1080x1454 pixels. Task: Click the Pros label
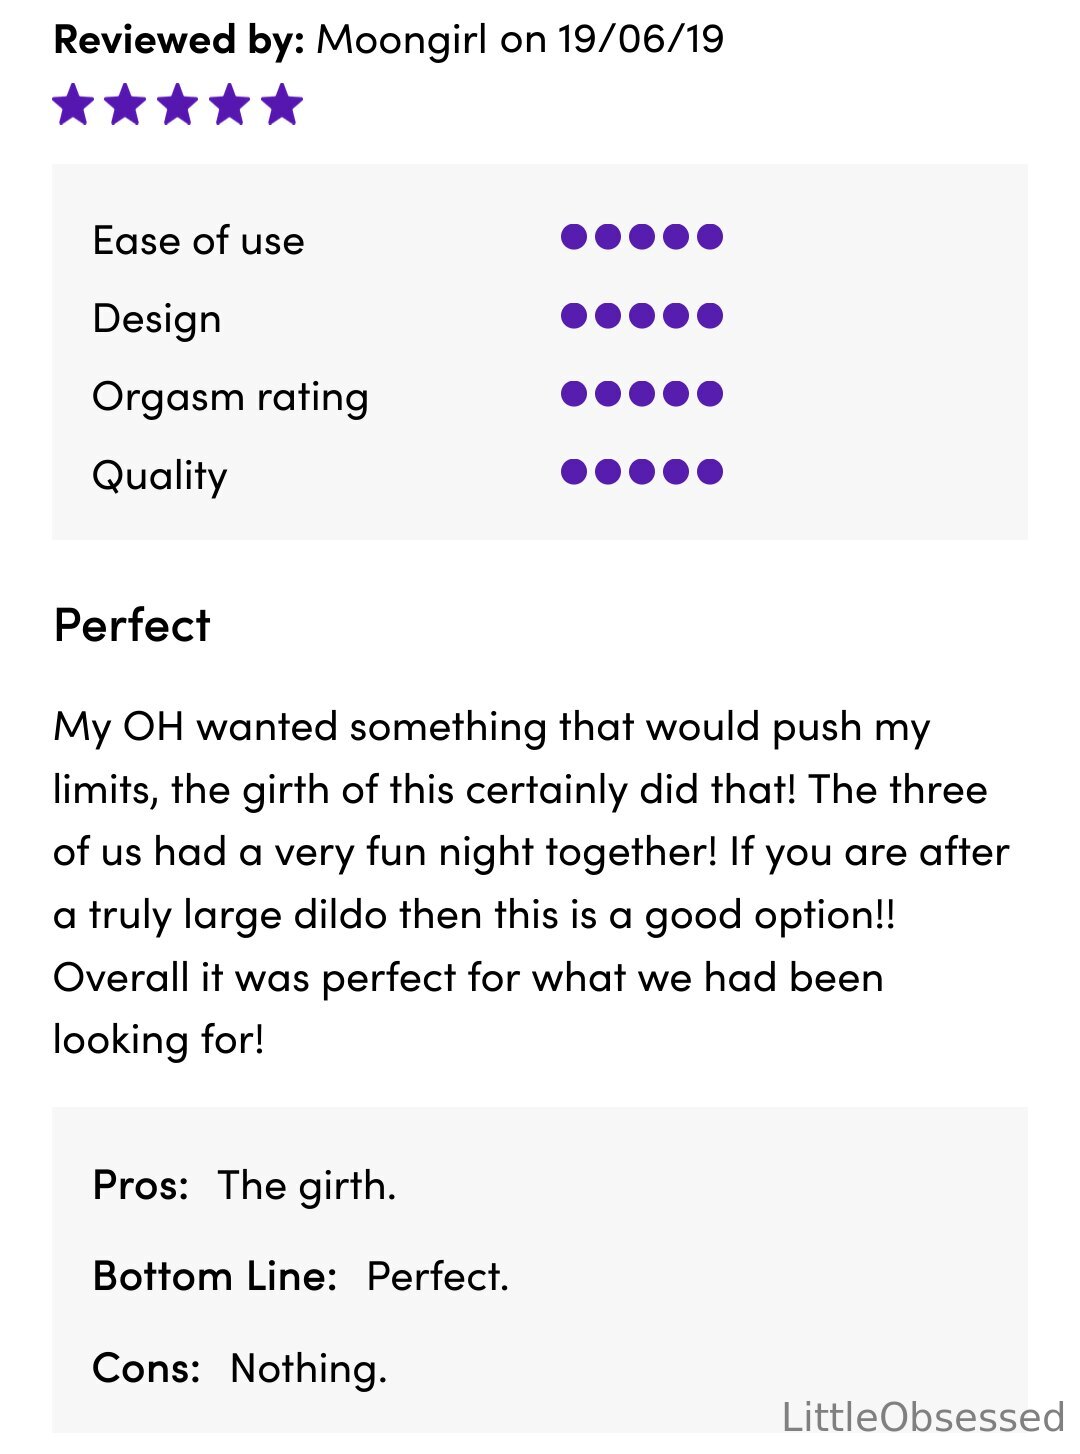[141, 1186]
